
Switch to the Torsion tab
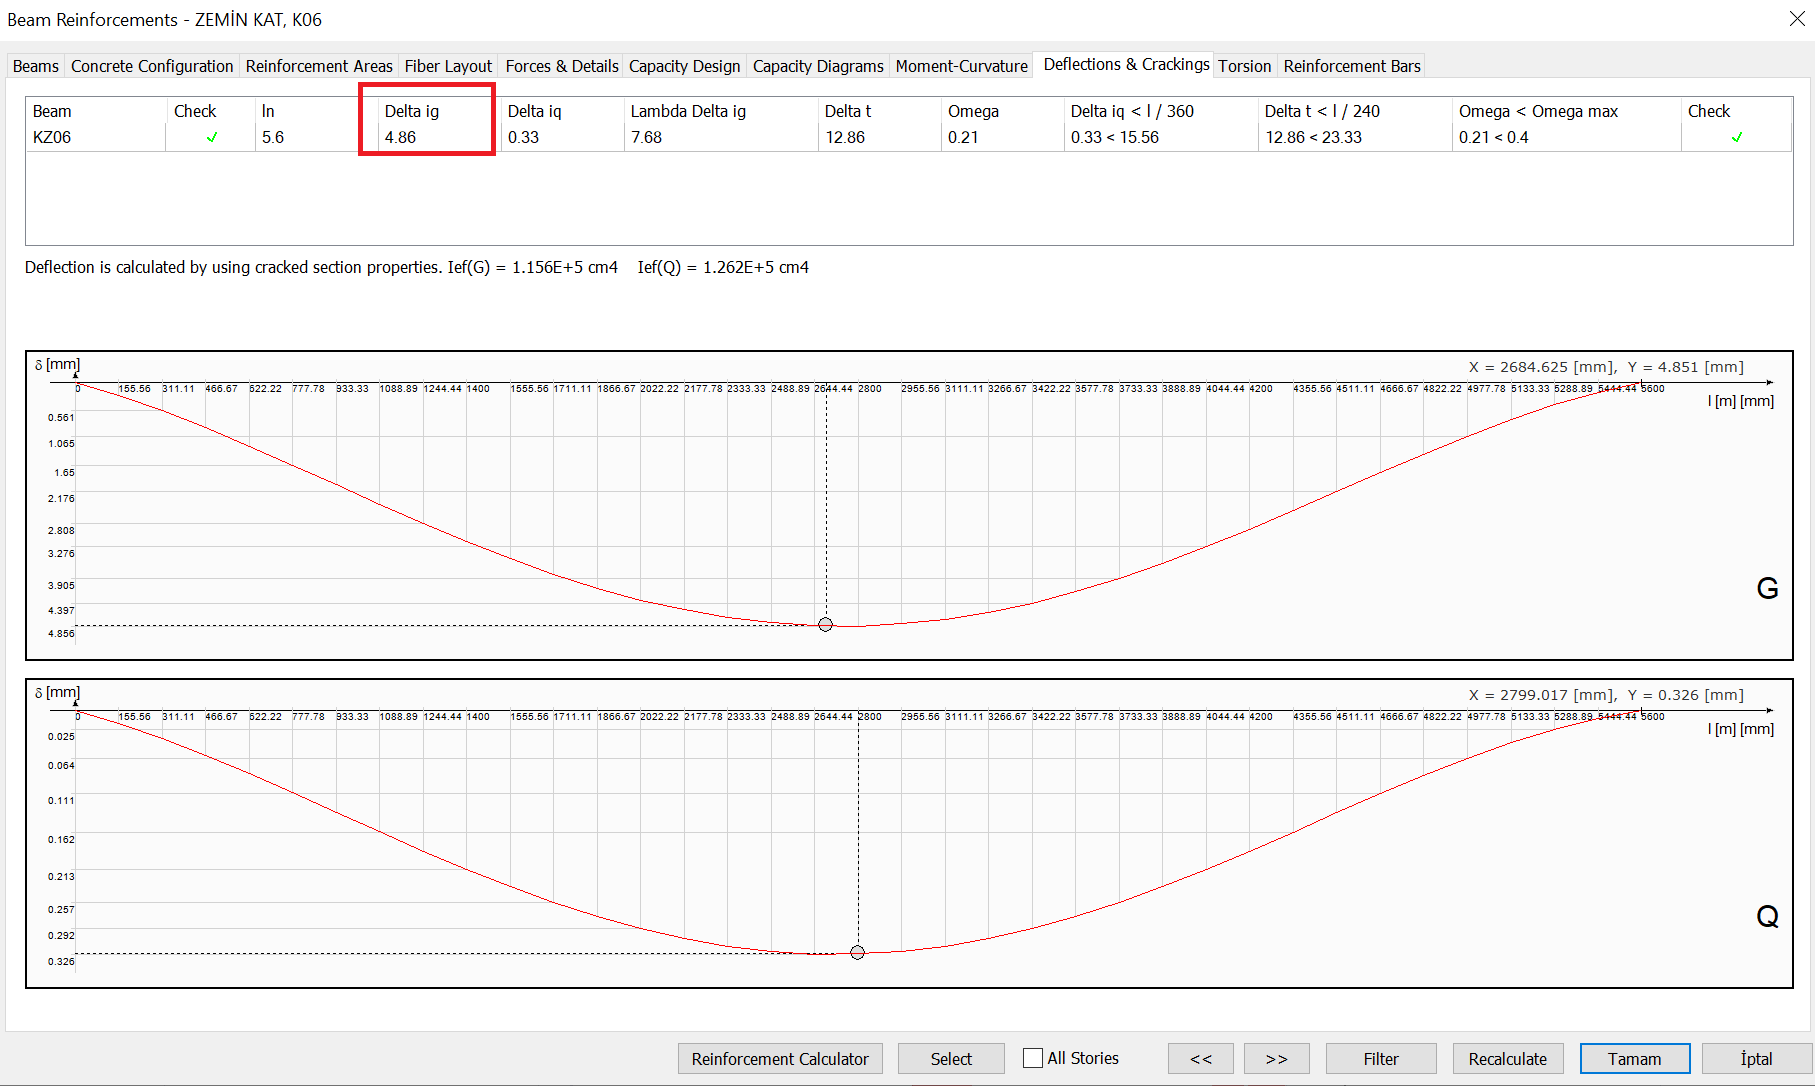(1244, 66)
